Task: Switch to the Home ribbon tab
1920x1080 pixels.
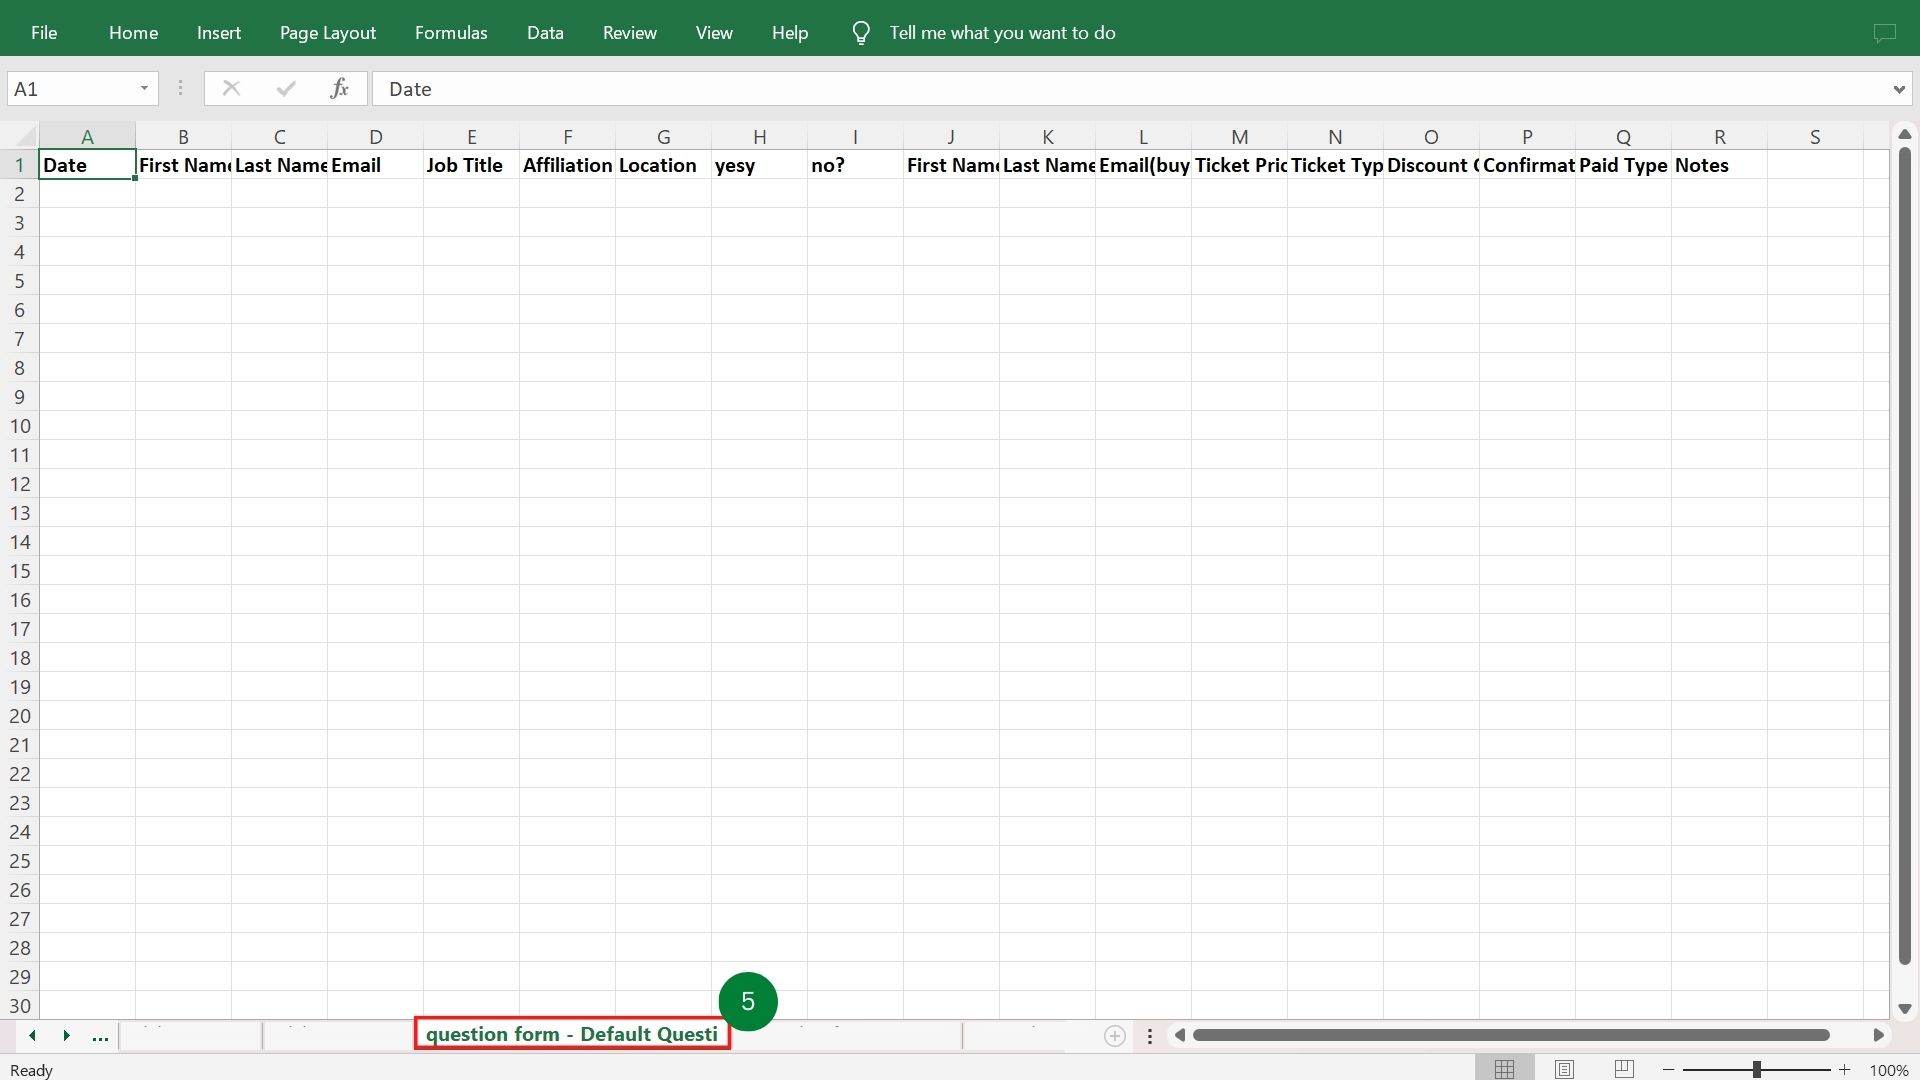Action: (x=133, y=33)
